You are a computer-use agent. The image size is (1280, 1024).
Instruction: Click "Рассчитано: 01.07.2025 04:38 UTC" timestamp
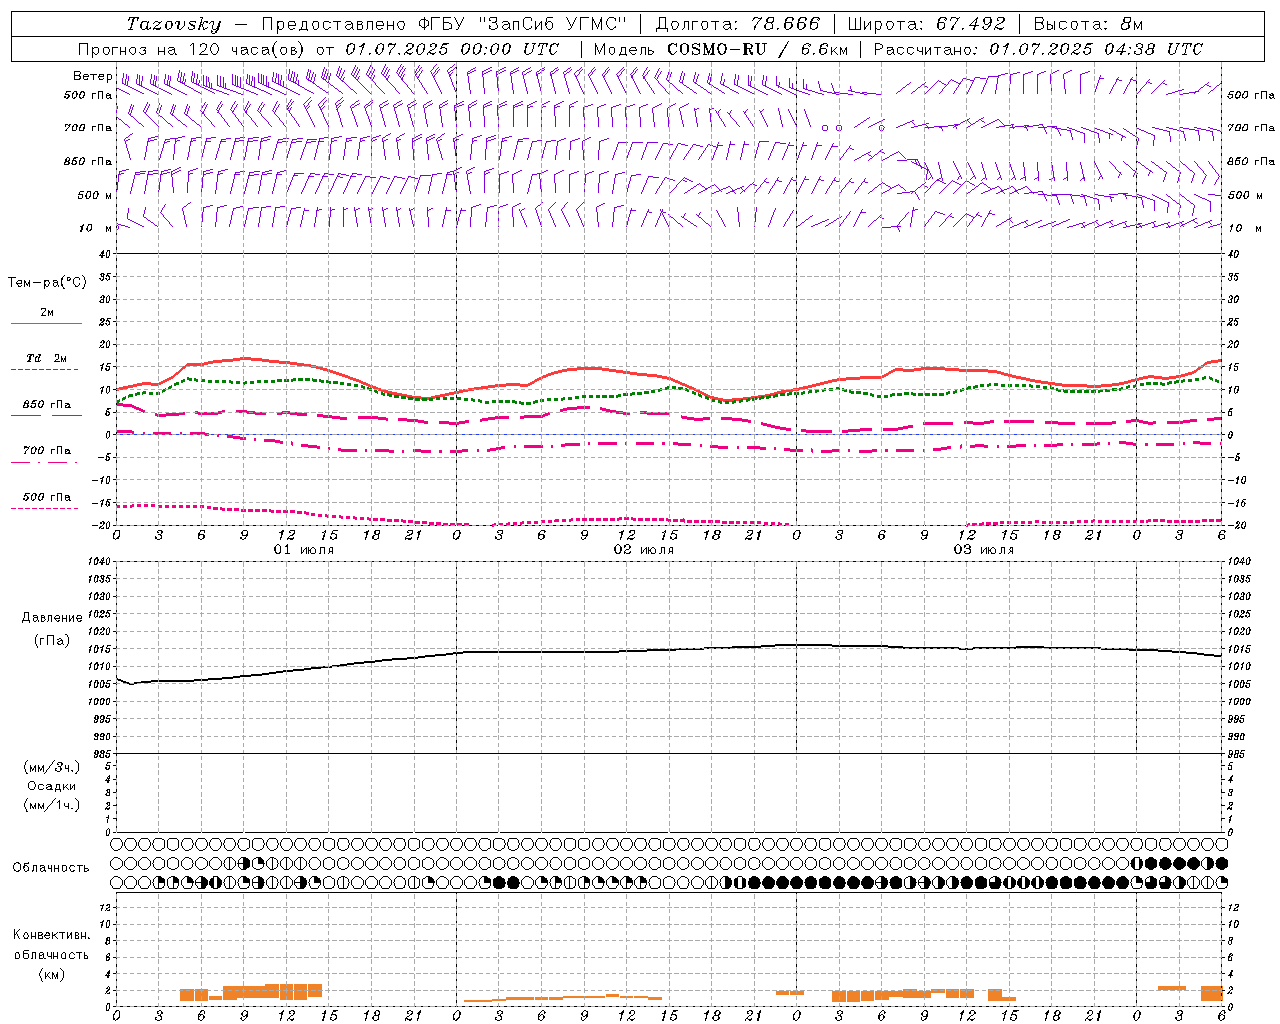1038,49
